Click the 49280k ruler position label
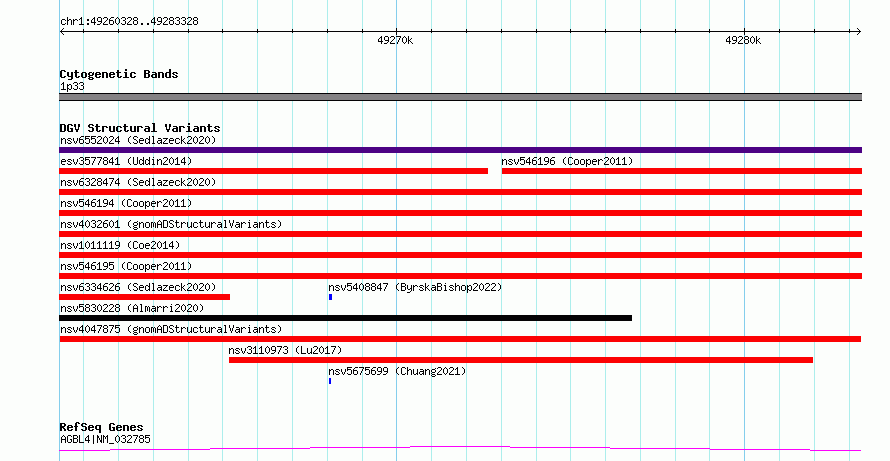This screenshot has height=461, width=890. (x=743, y=40)
